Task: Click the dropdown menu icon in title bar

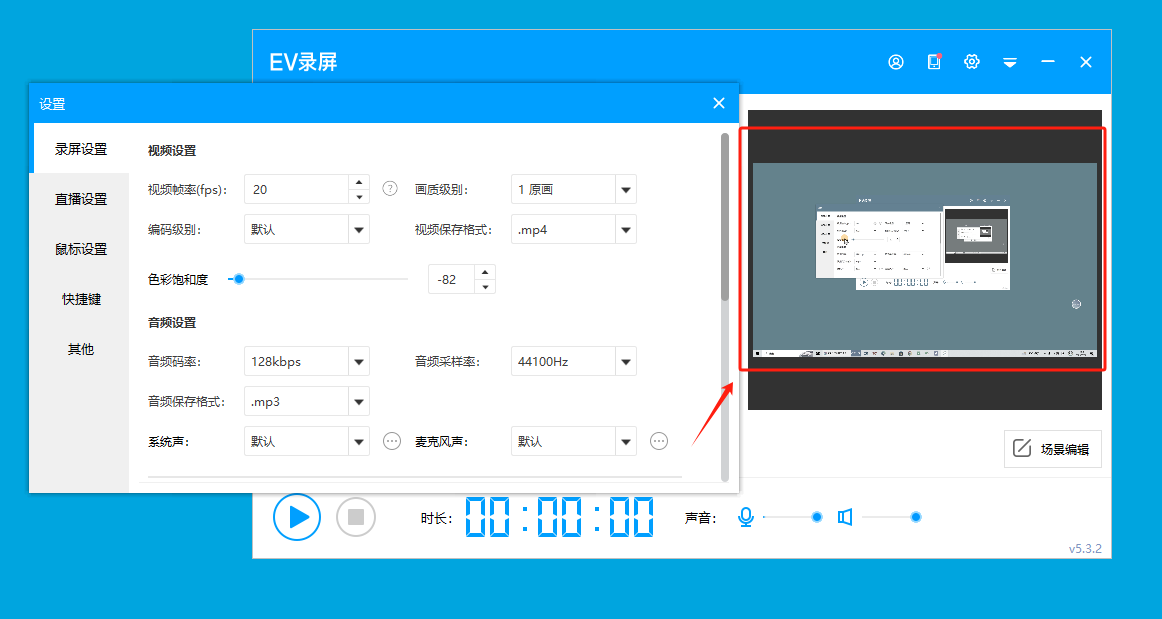Action: tap(1010, 62)
